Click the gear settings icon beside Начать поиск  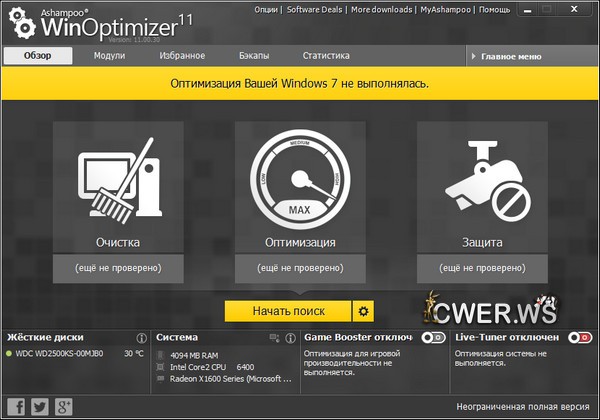click(364, 311)
